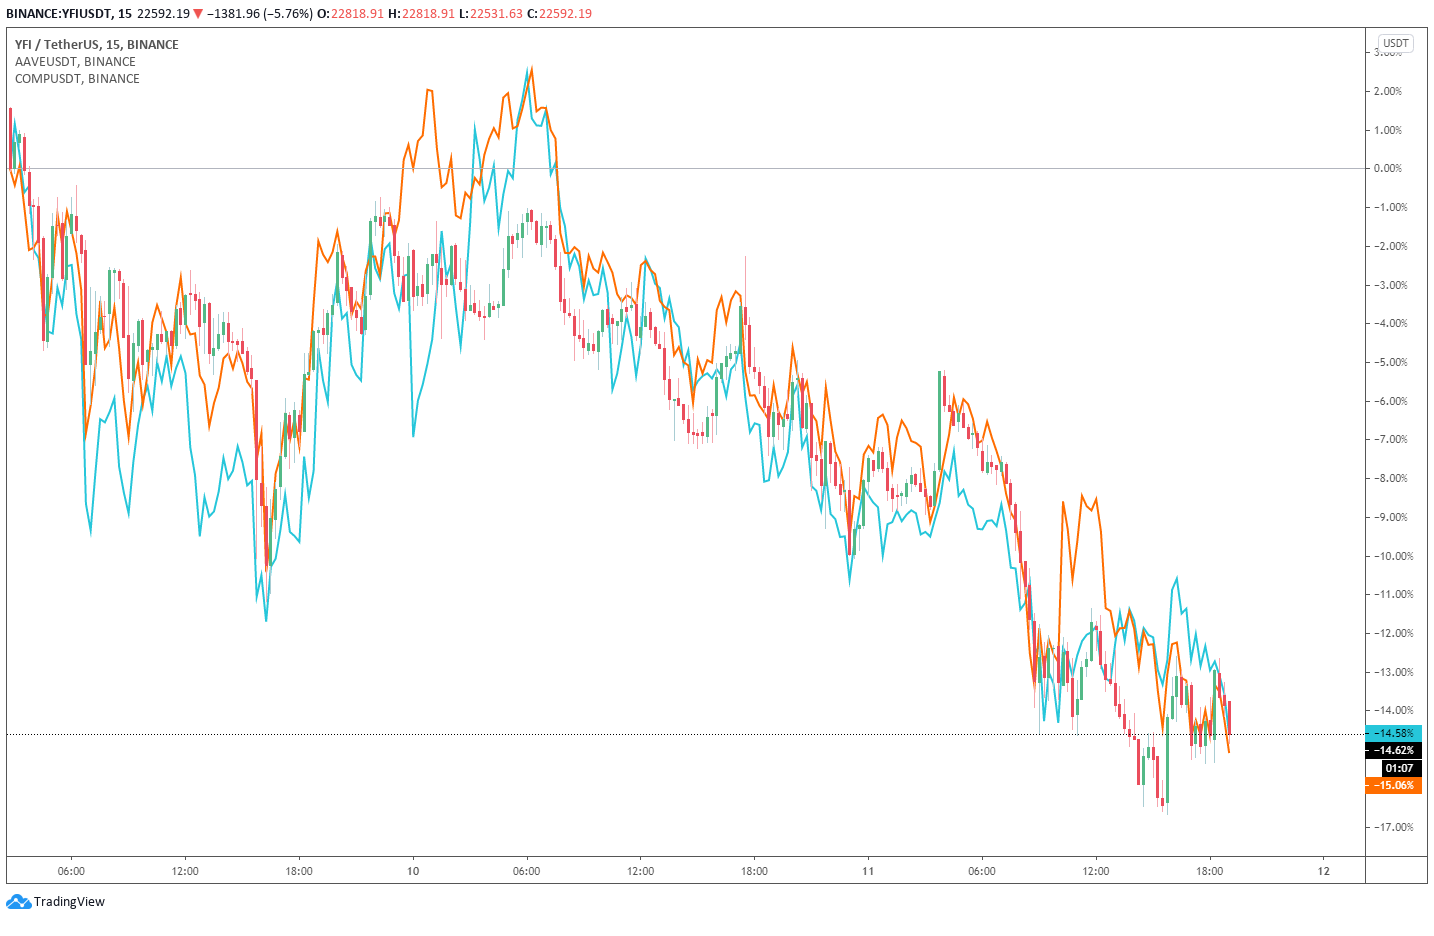Viewport: 1434px width, 936px height.
Task: Click the high value H:22818.91
Action: pos(421,14)
